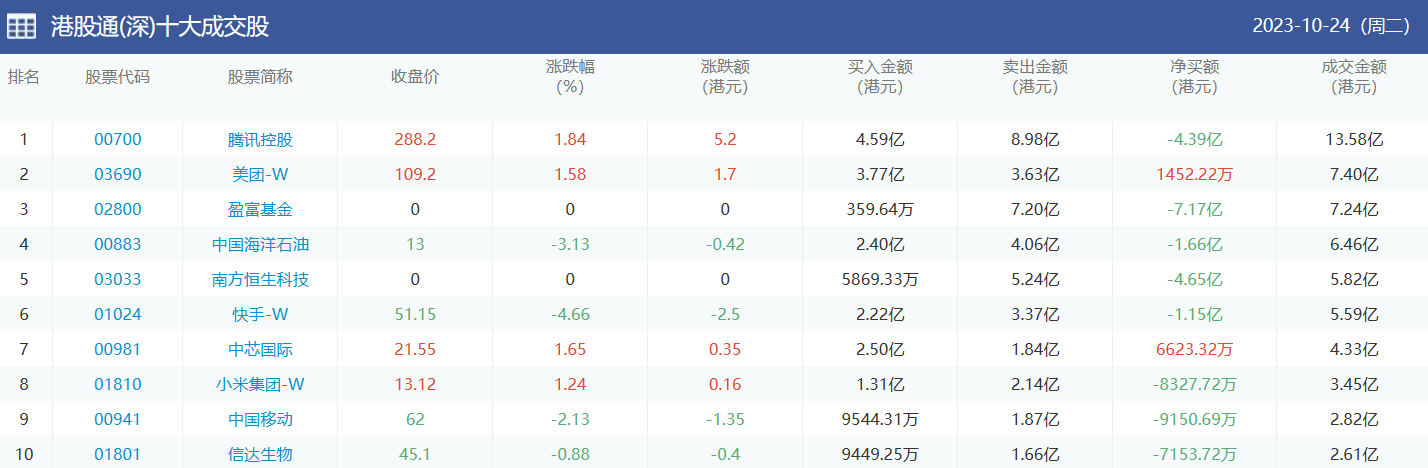Open stock code 01024

tap(118, 315)
